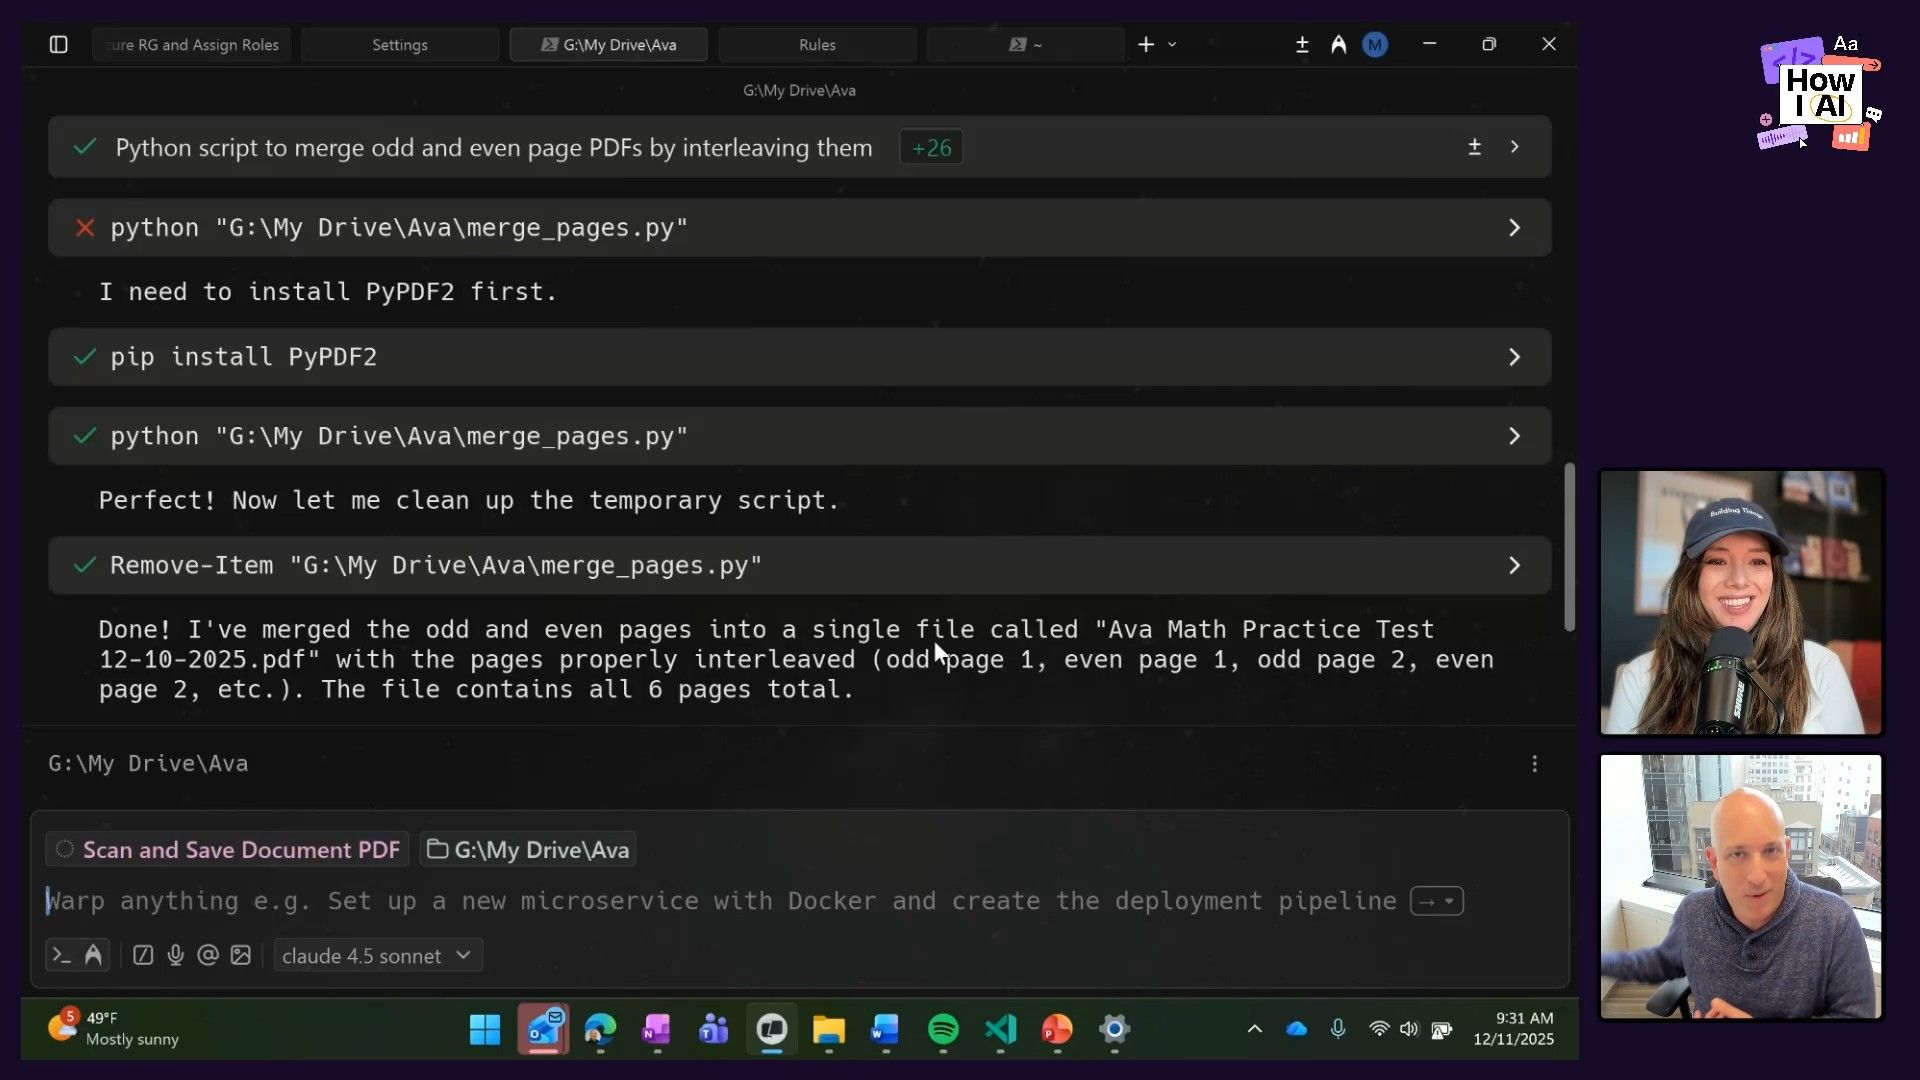Image resolution: width=1920 pixels, height=1080 pixels.
Task: View diff icon on Python script block
Action: point(1474,147)
